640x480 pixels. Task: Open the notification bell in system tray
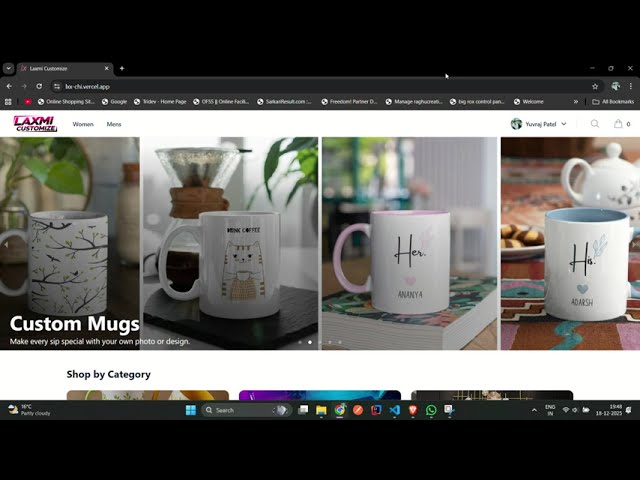click(x=629, y=410)
